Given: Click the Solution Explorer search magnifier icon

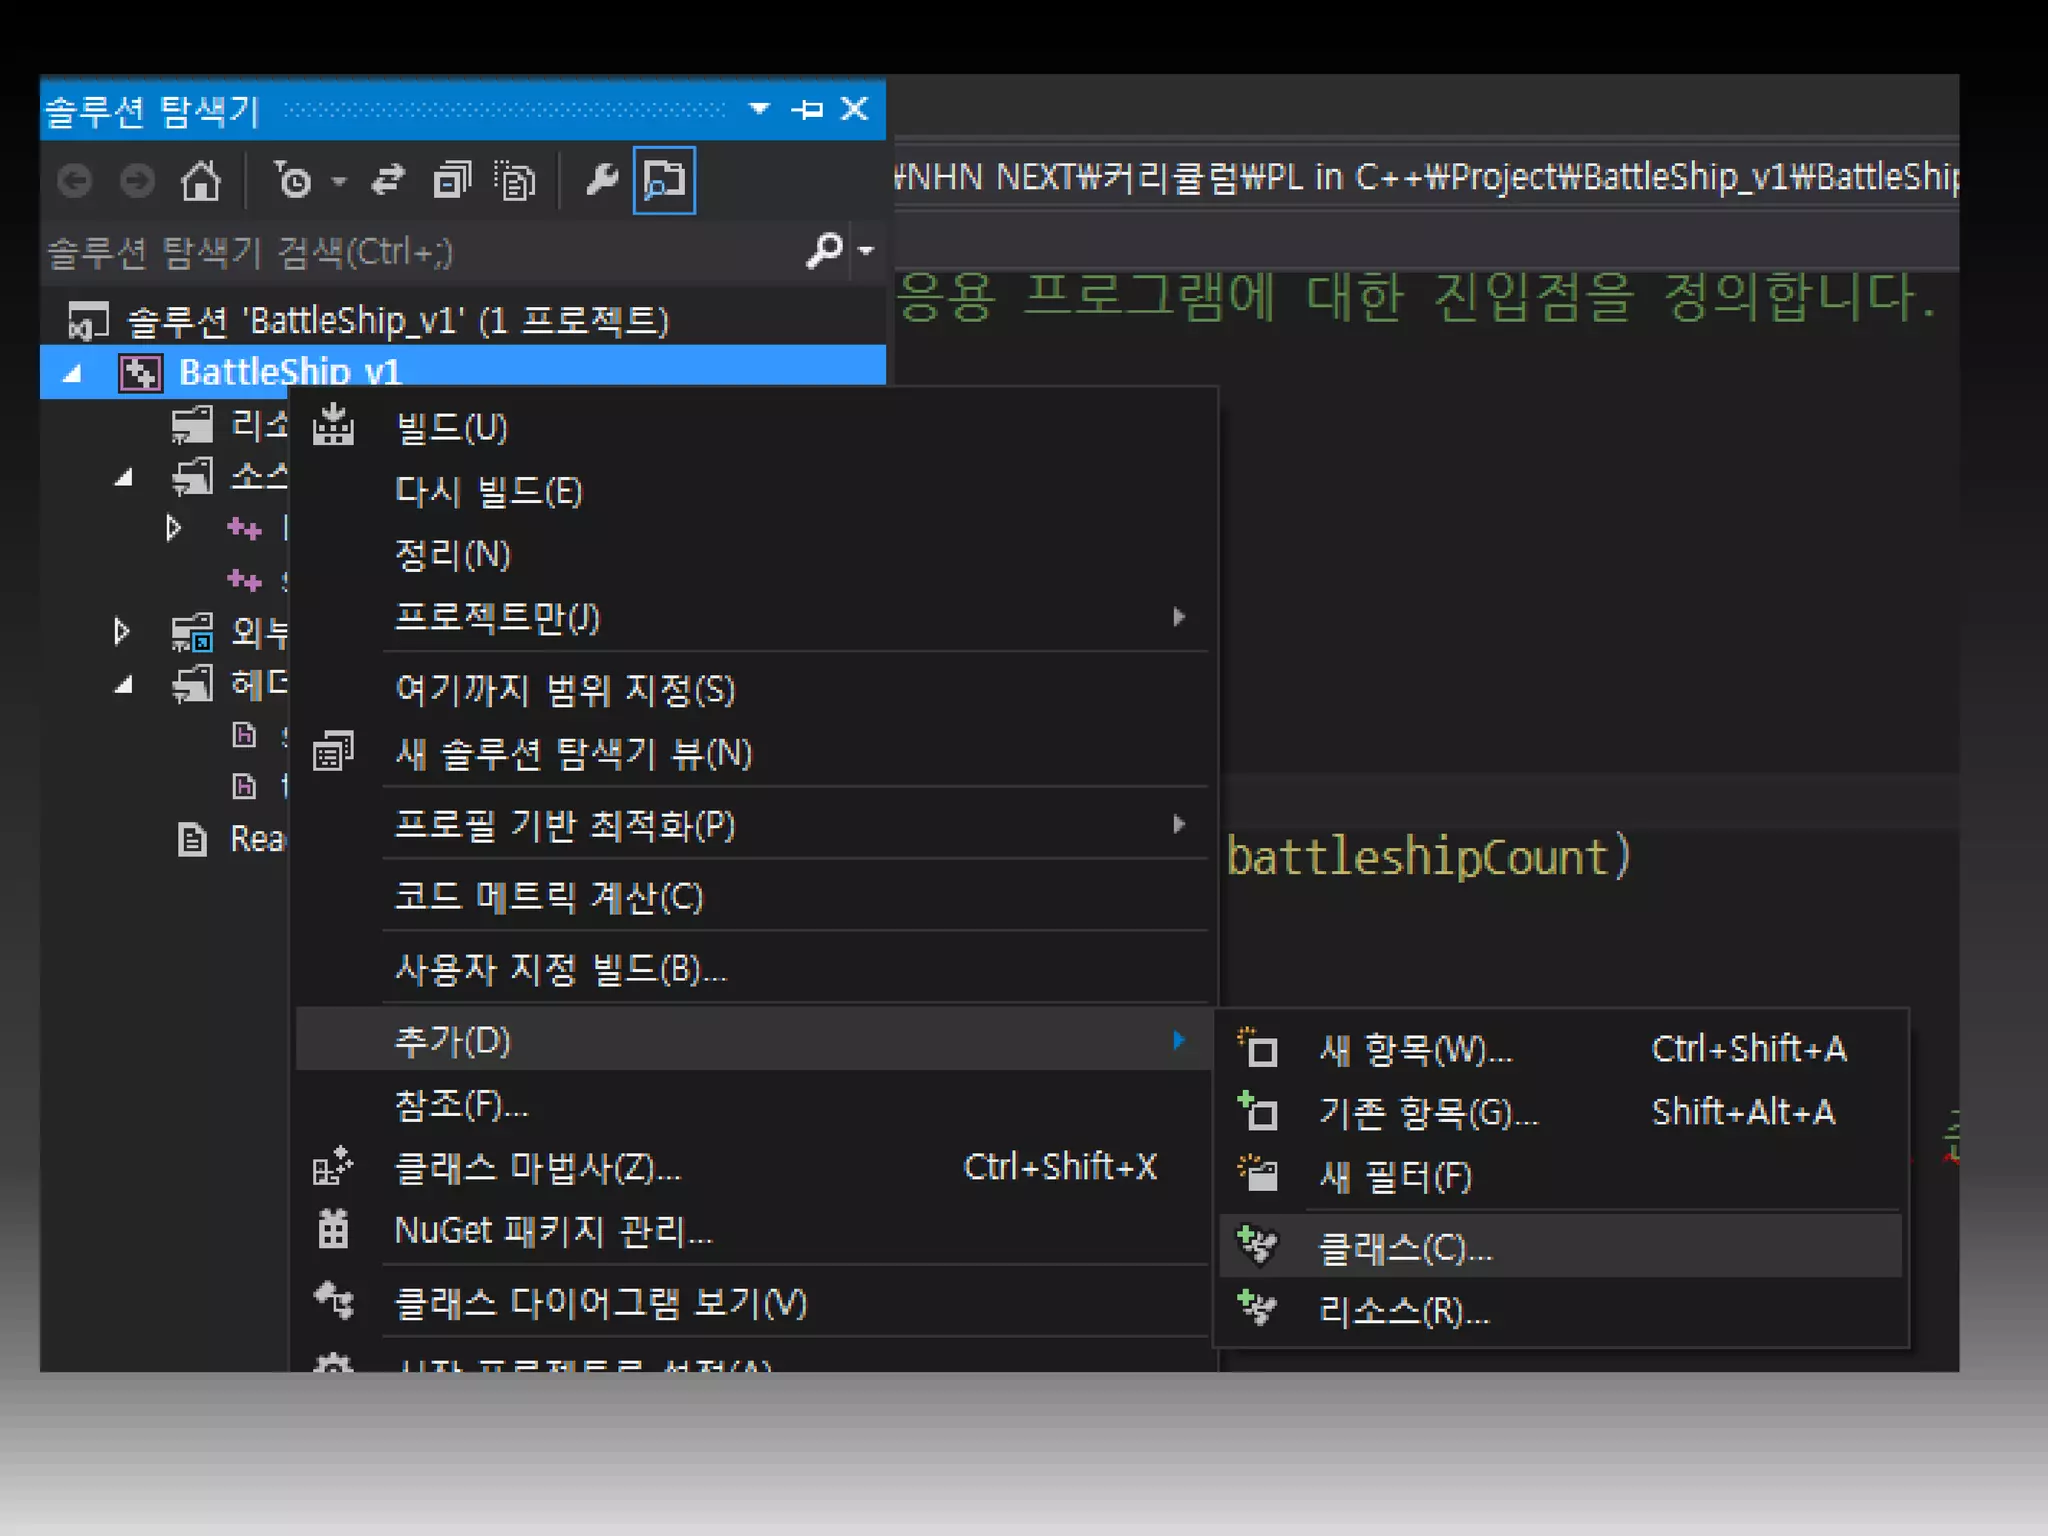Looking at the screenshot, I should tap(823, 250).
